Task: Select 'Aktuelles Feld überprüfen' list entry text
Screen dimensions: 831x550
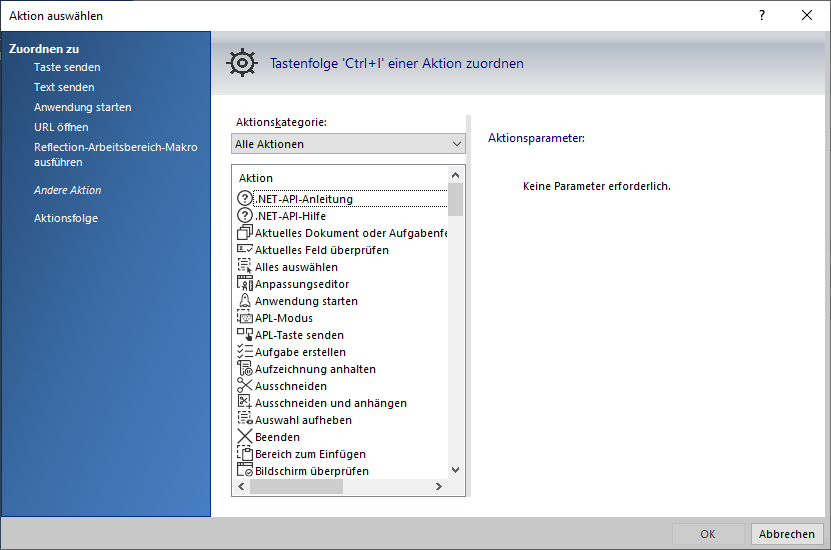Action: (x=322, y=250)
